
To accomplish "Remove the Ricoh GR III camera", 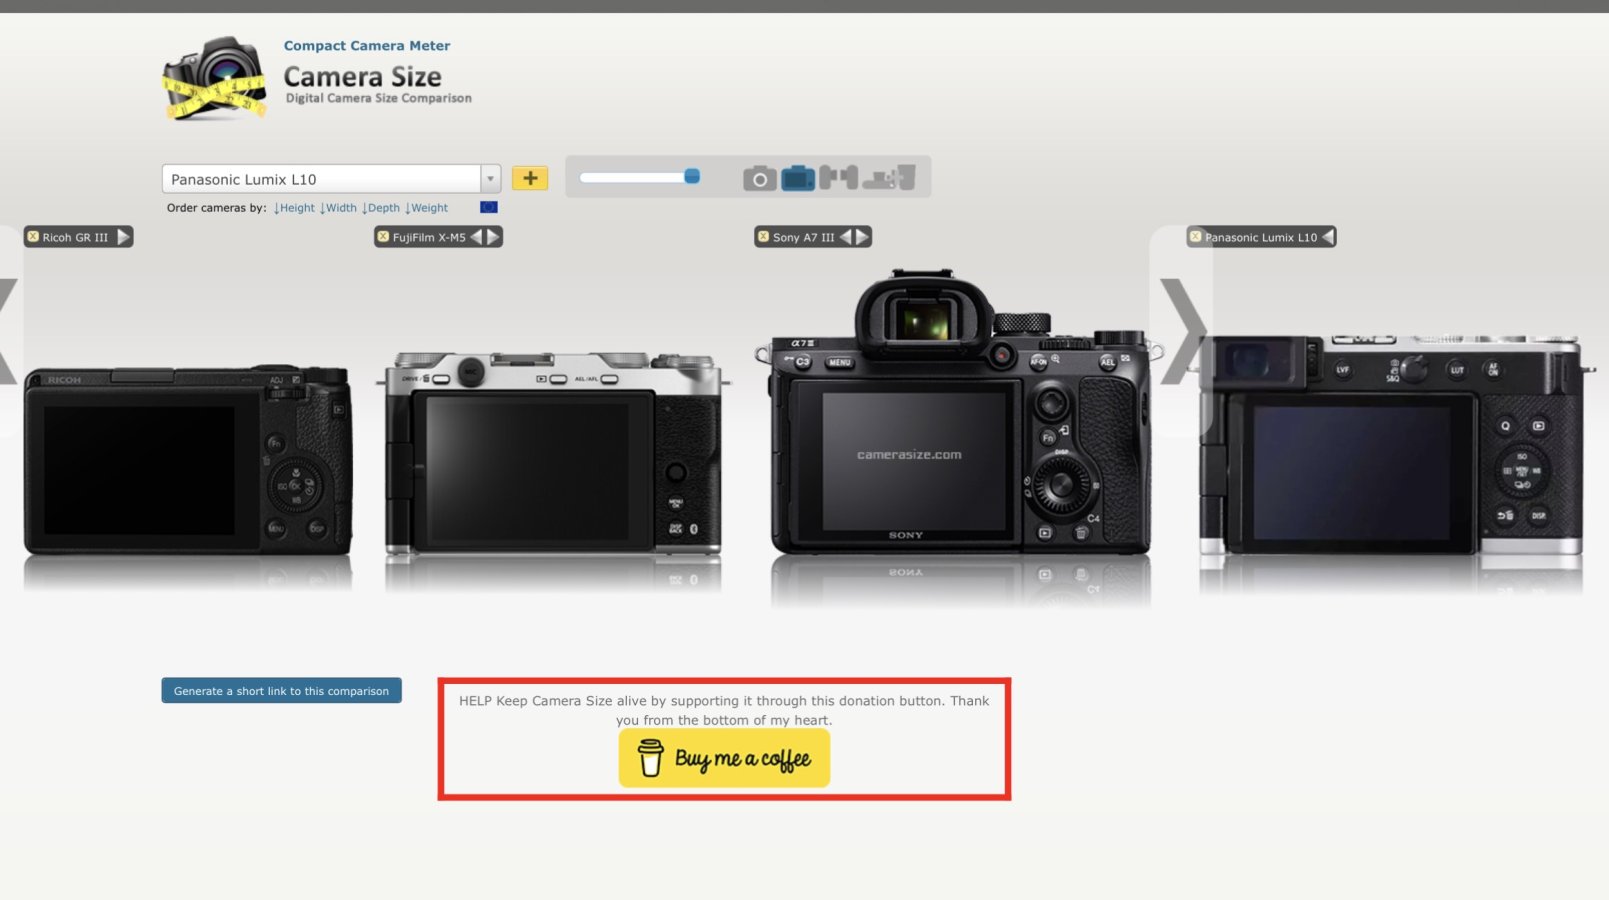I will (33, 237).
